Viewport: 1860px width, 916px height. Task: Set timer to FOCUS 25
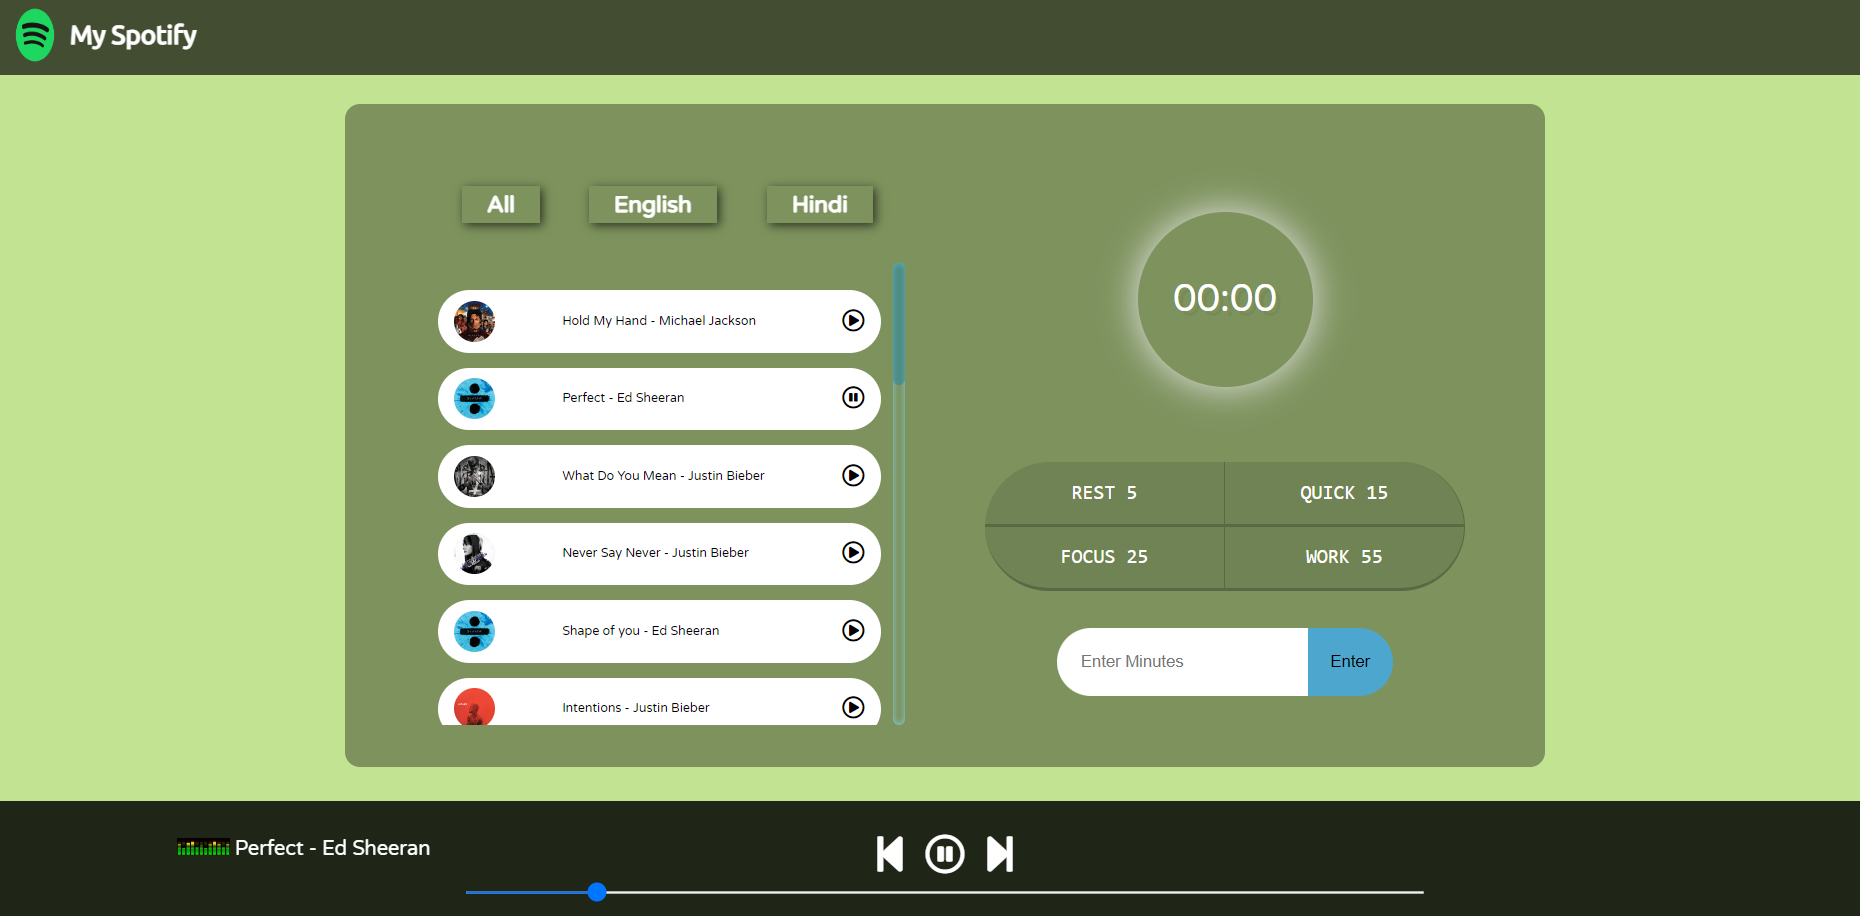(x=1105, y=557)
